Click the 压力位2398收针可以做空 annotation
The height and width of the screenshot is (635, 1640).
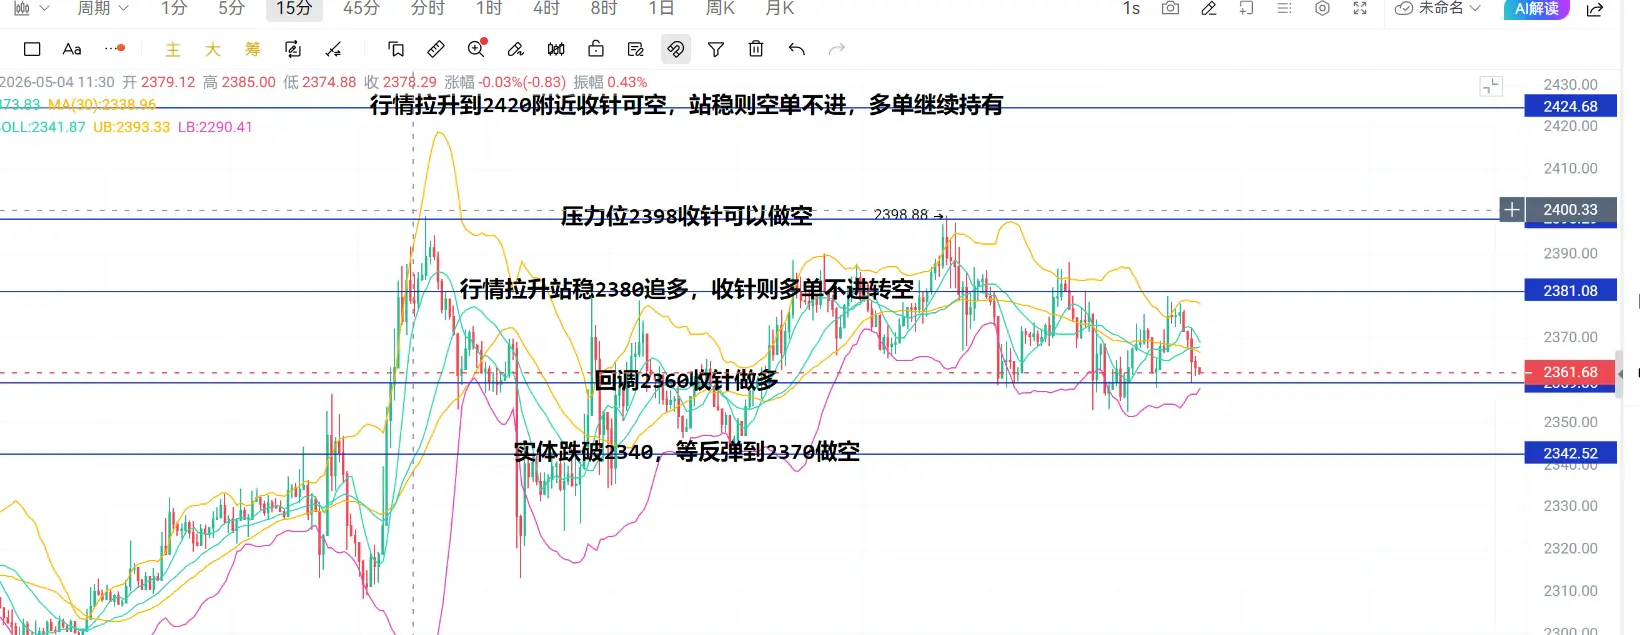click(687, 216)
